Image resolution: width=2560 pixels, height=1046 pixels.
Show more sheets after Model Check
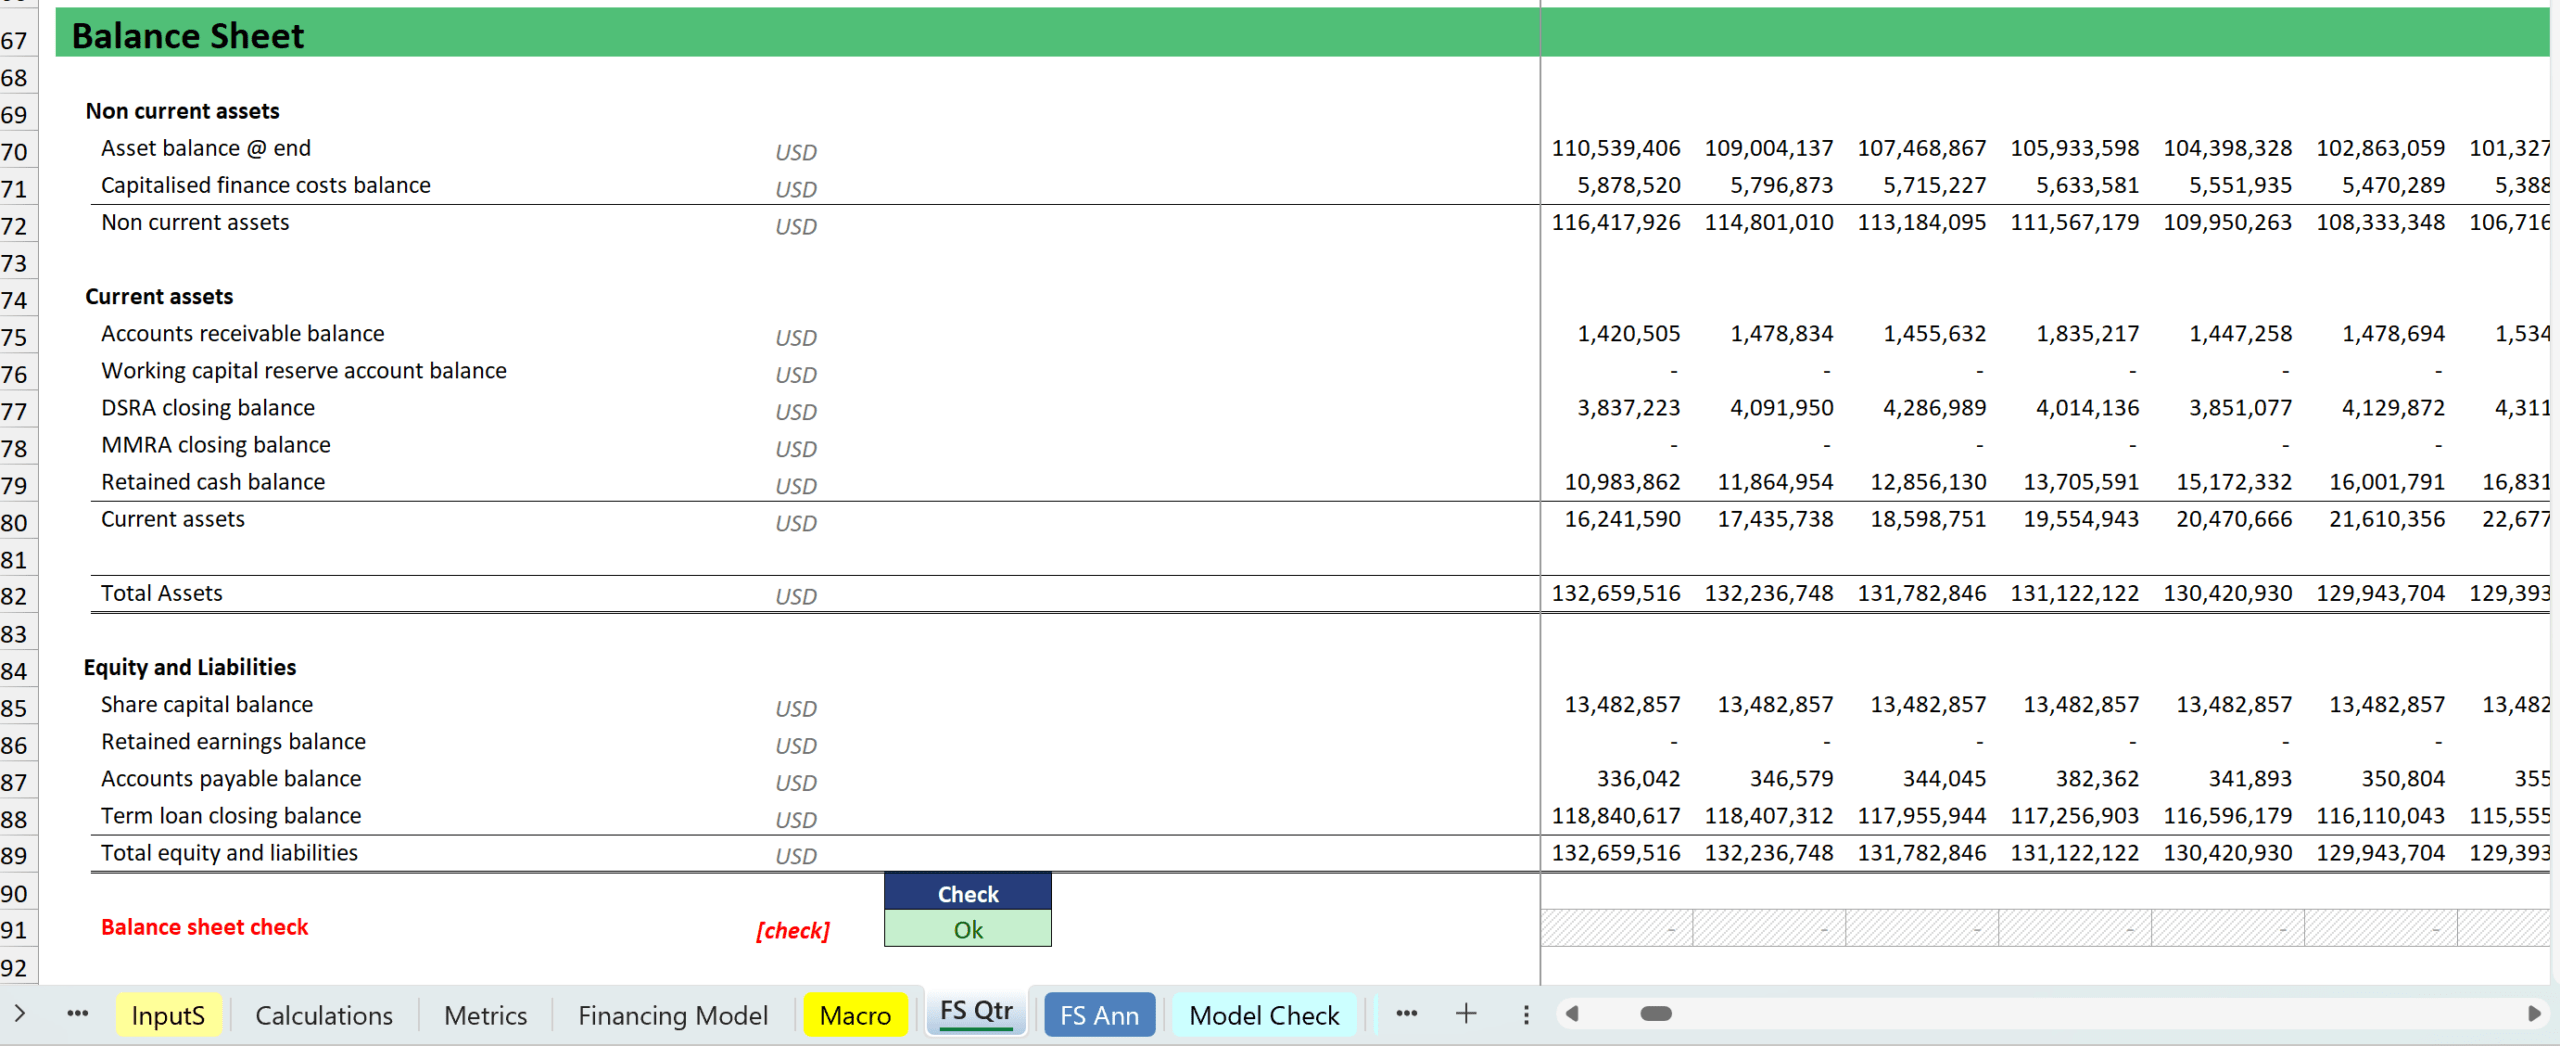click(1406, 1014)
